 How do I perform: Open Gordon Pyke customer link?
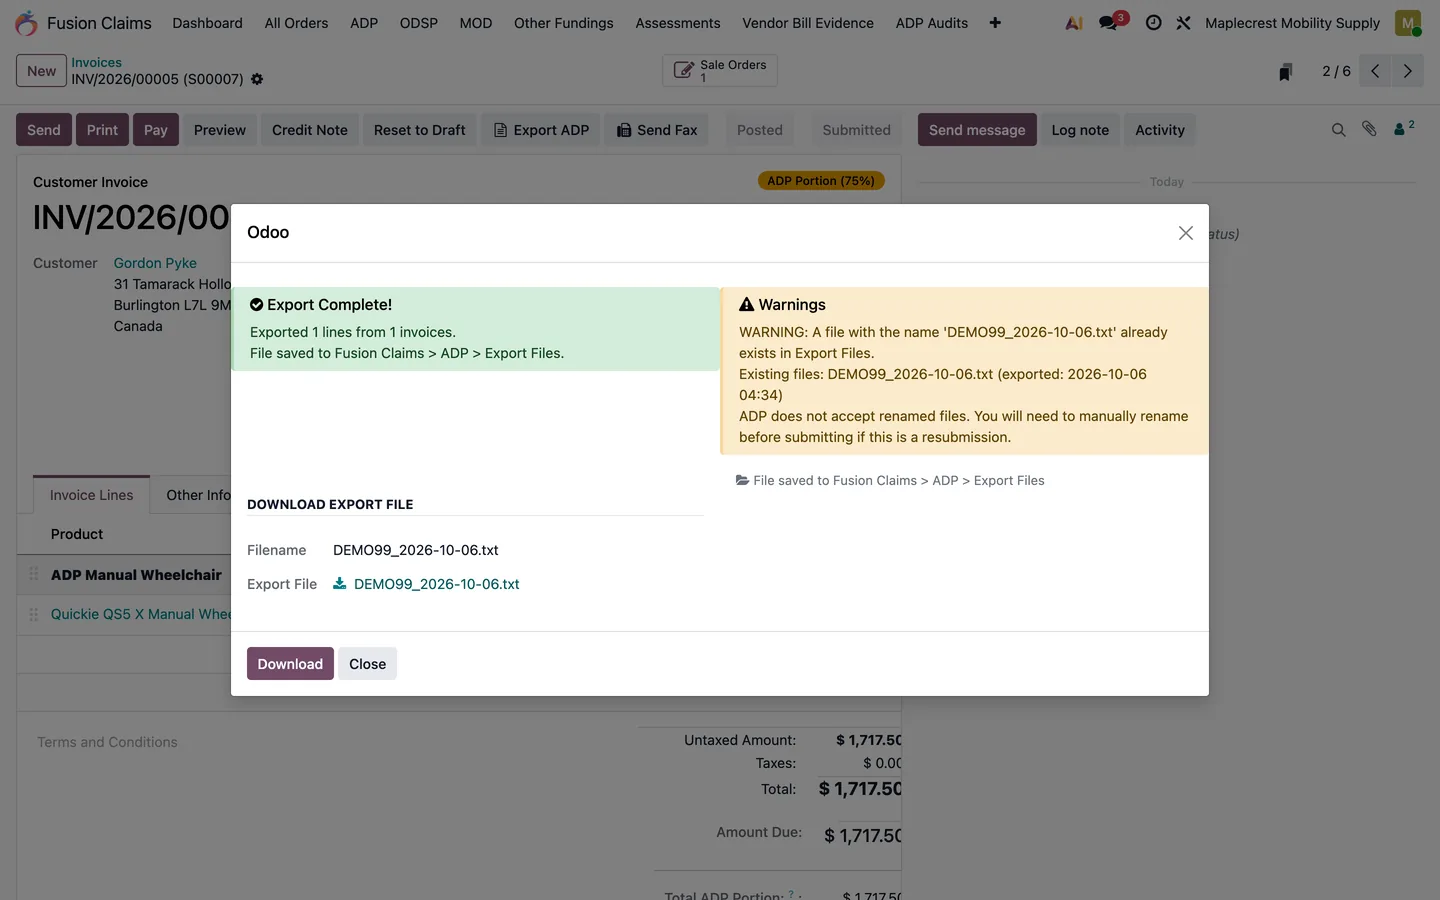pyautogui.click(x=155, y=263)
